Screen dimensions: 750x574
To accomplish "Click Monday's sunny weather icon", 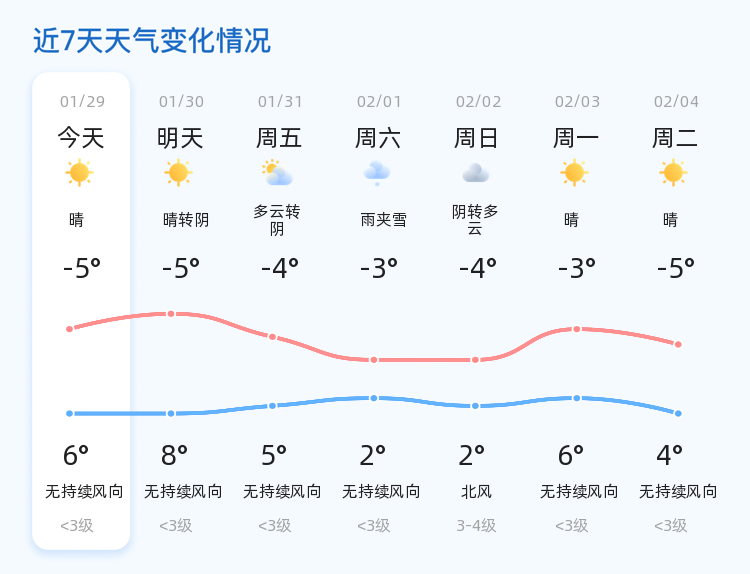I will [574, 173].
